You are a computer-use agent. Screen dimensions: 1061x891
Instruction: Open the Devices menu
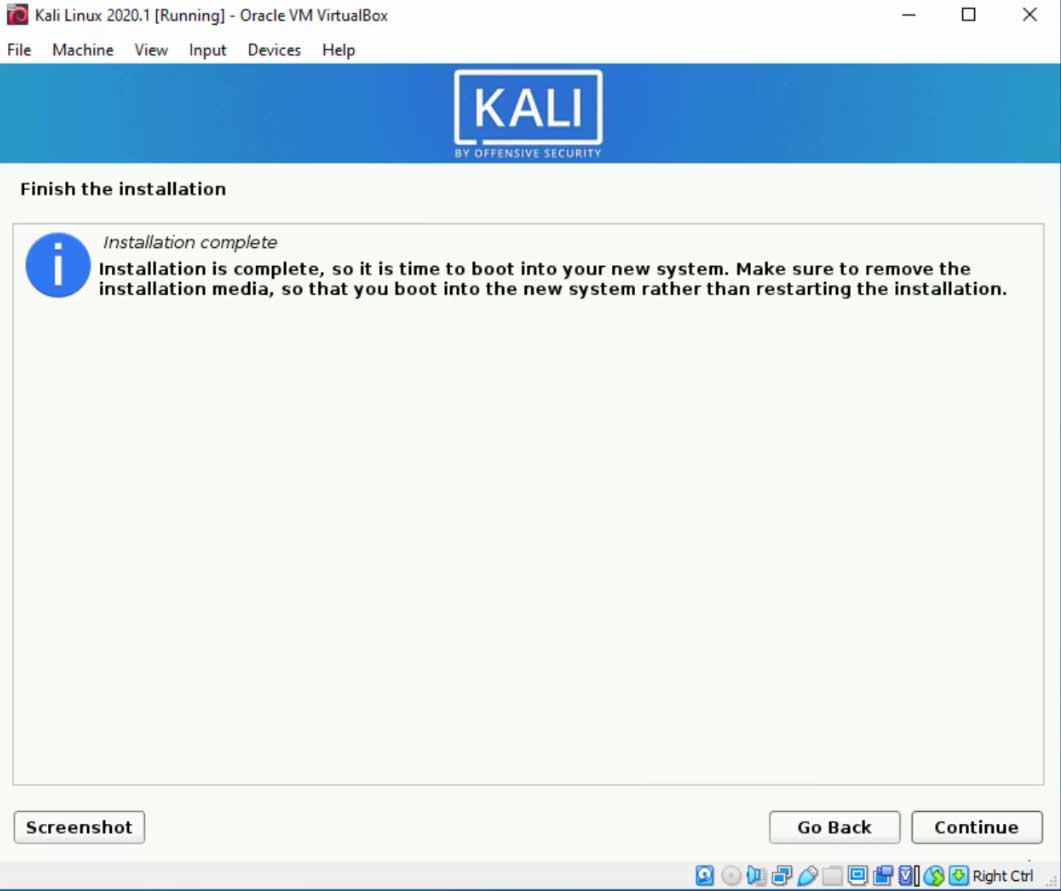click(x=274, y=50)
